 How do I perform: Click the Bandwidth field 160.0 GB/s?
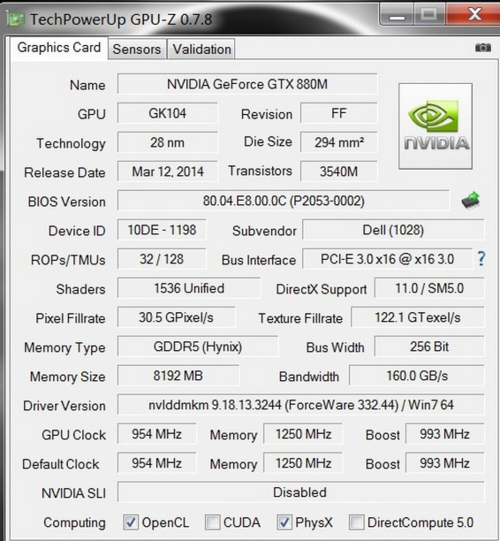click(417, 376)
